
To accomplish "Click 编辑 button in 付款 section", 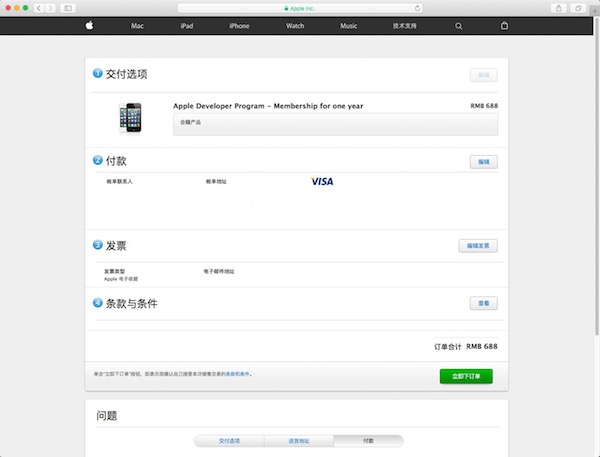I will pyautogui.click(x=483, y=161).
